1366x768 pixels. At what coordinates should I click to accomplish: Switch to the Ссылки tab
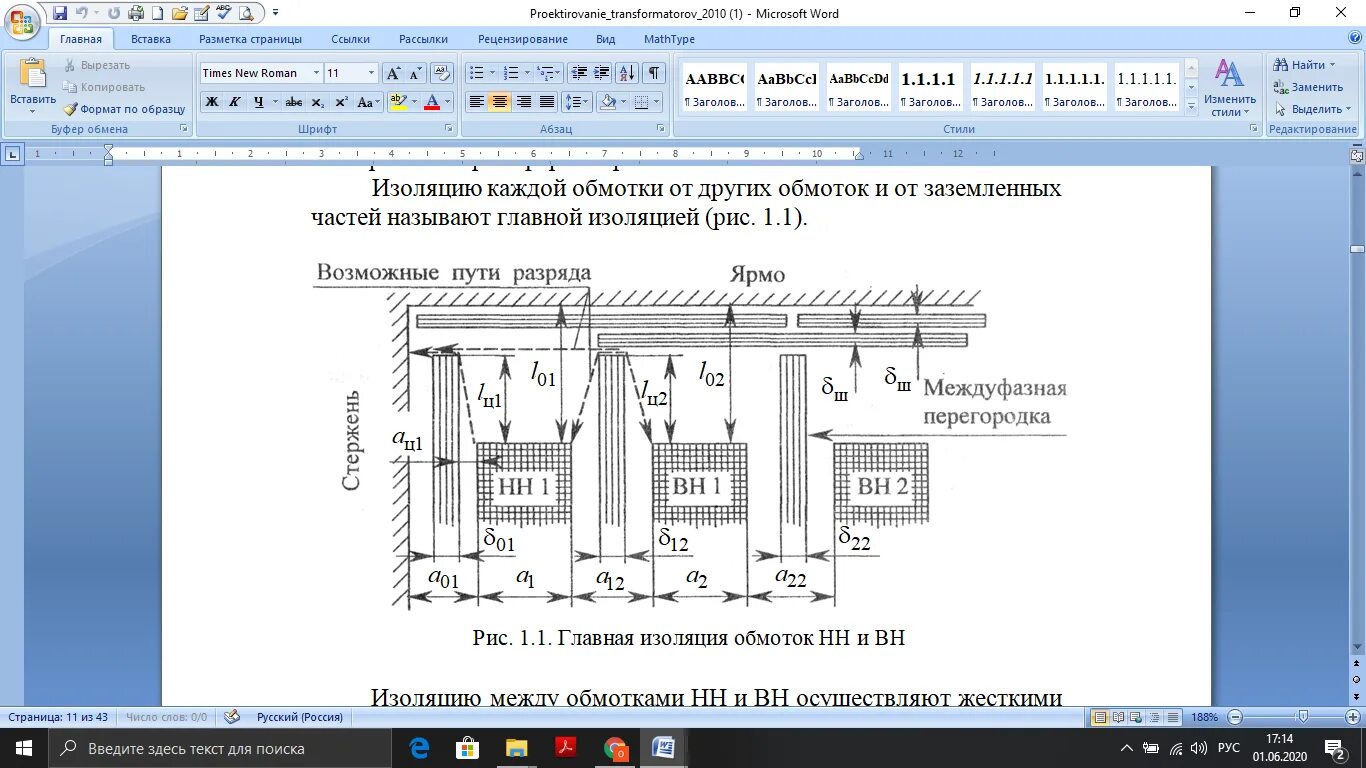tap(351, 39)
